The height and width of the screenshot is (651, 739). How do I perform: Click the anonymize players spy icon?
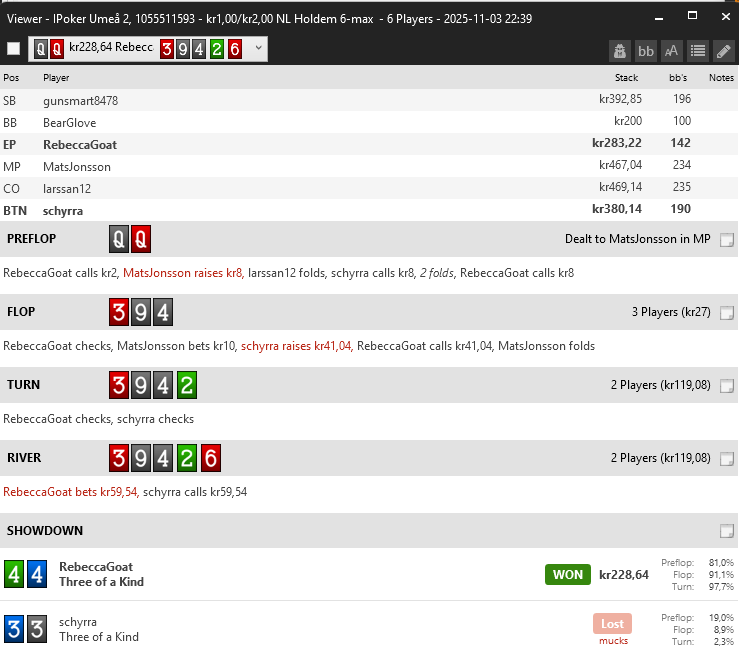[620, 50]
